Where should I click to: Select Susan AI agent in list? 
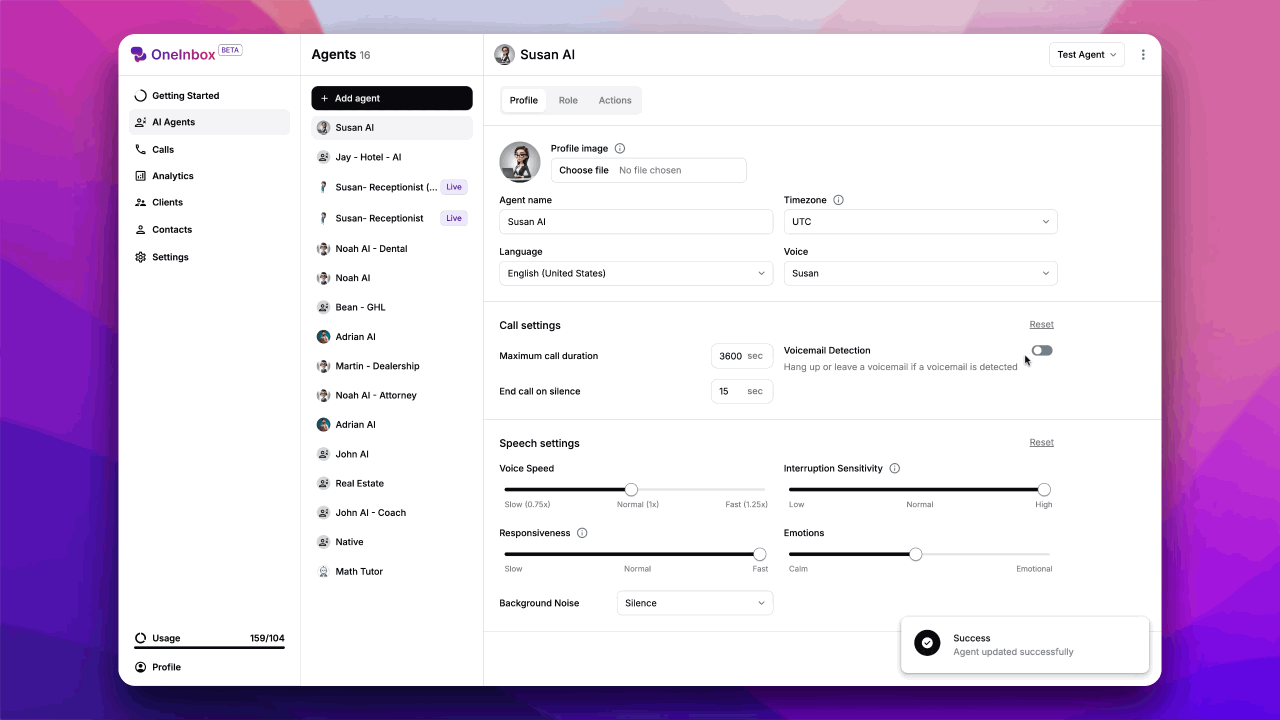point(392,128)
